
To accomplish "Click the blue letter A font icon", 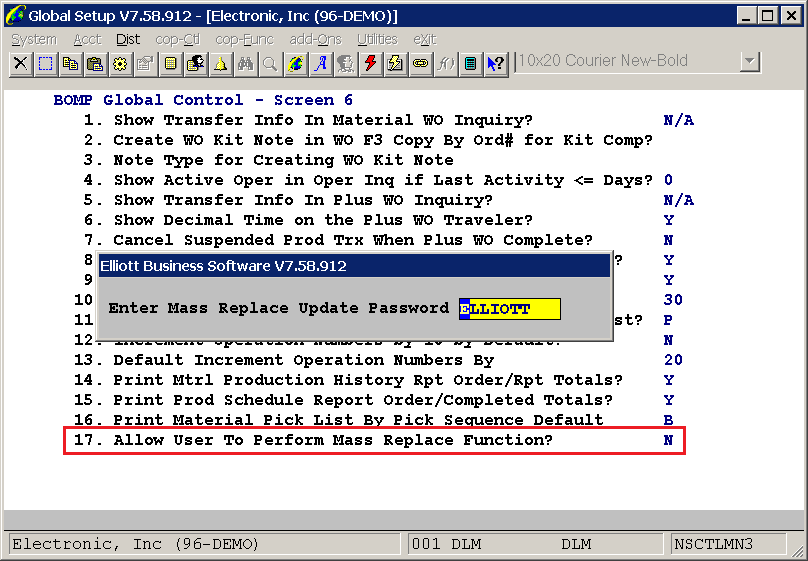I will [x=321, y=63].
